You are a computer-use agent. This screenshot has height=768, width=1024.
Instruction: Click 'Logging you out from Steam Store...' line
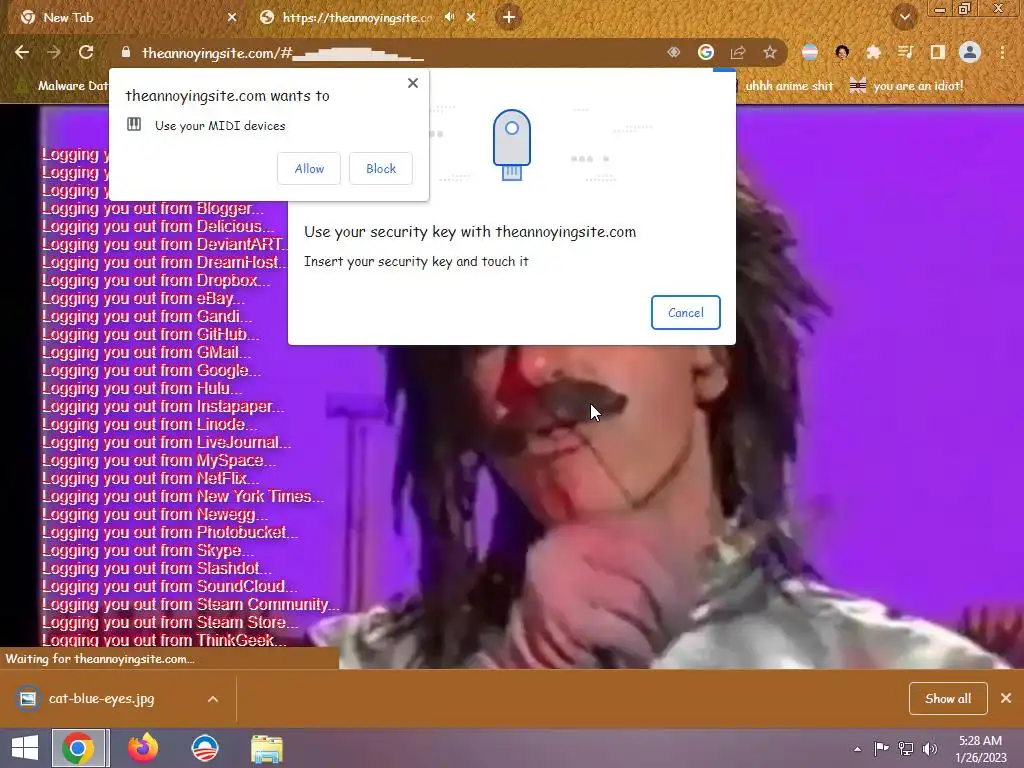pyautogui.click(x=170, y=622)
